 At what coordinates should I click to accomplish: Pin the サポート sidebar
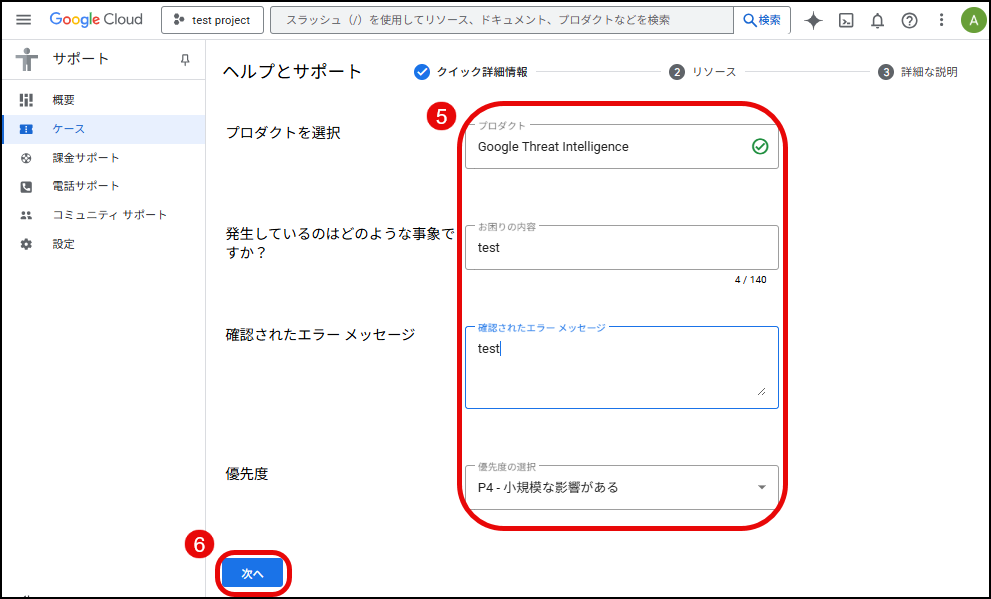185,60
